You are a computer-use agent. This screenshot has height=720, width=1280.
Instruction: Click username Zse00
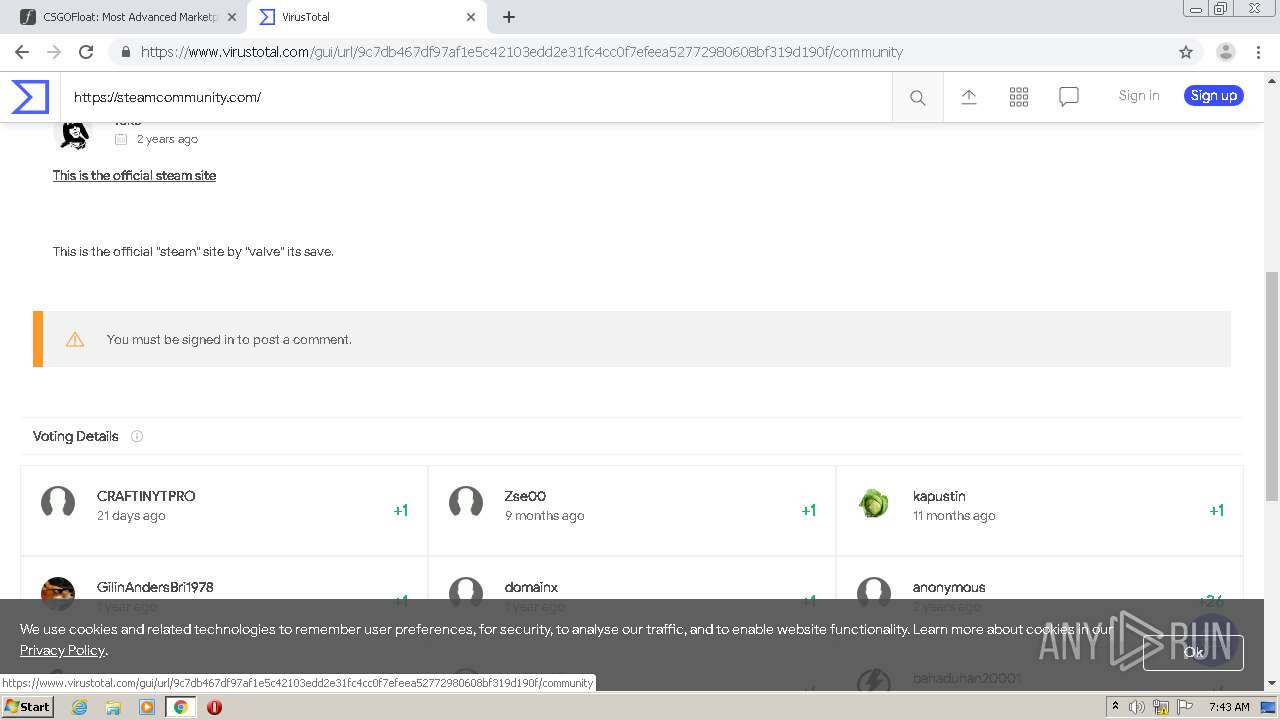click(525, 496)
